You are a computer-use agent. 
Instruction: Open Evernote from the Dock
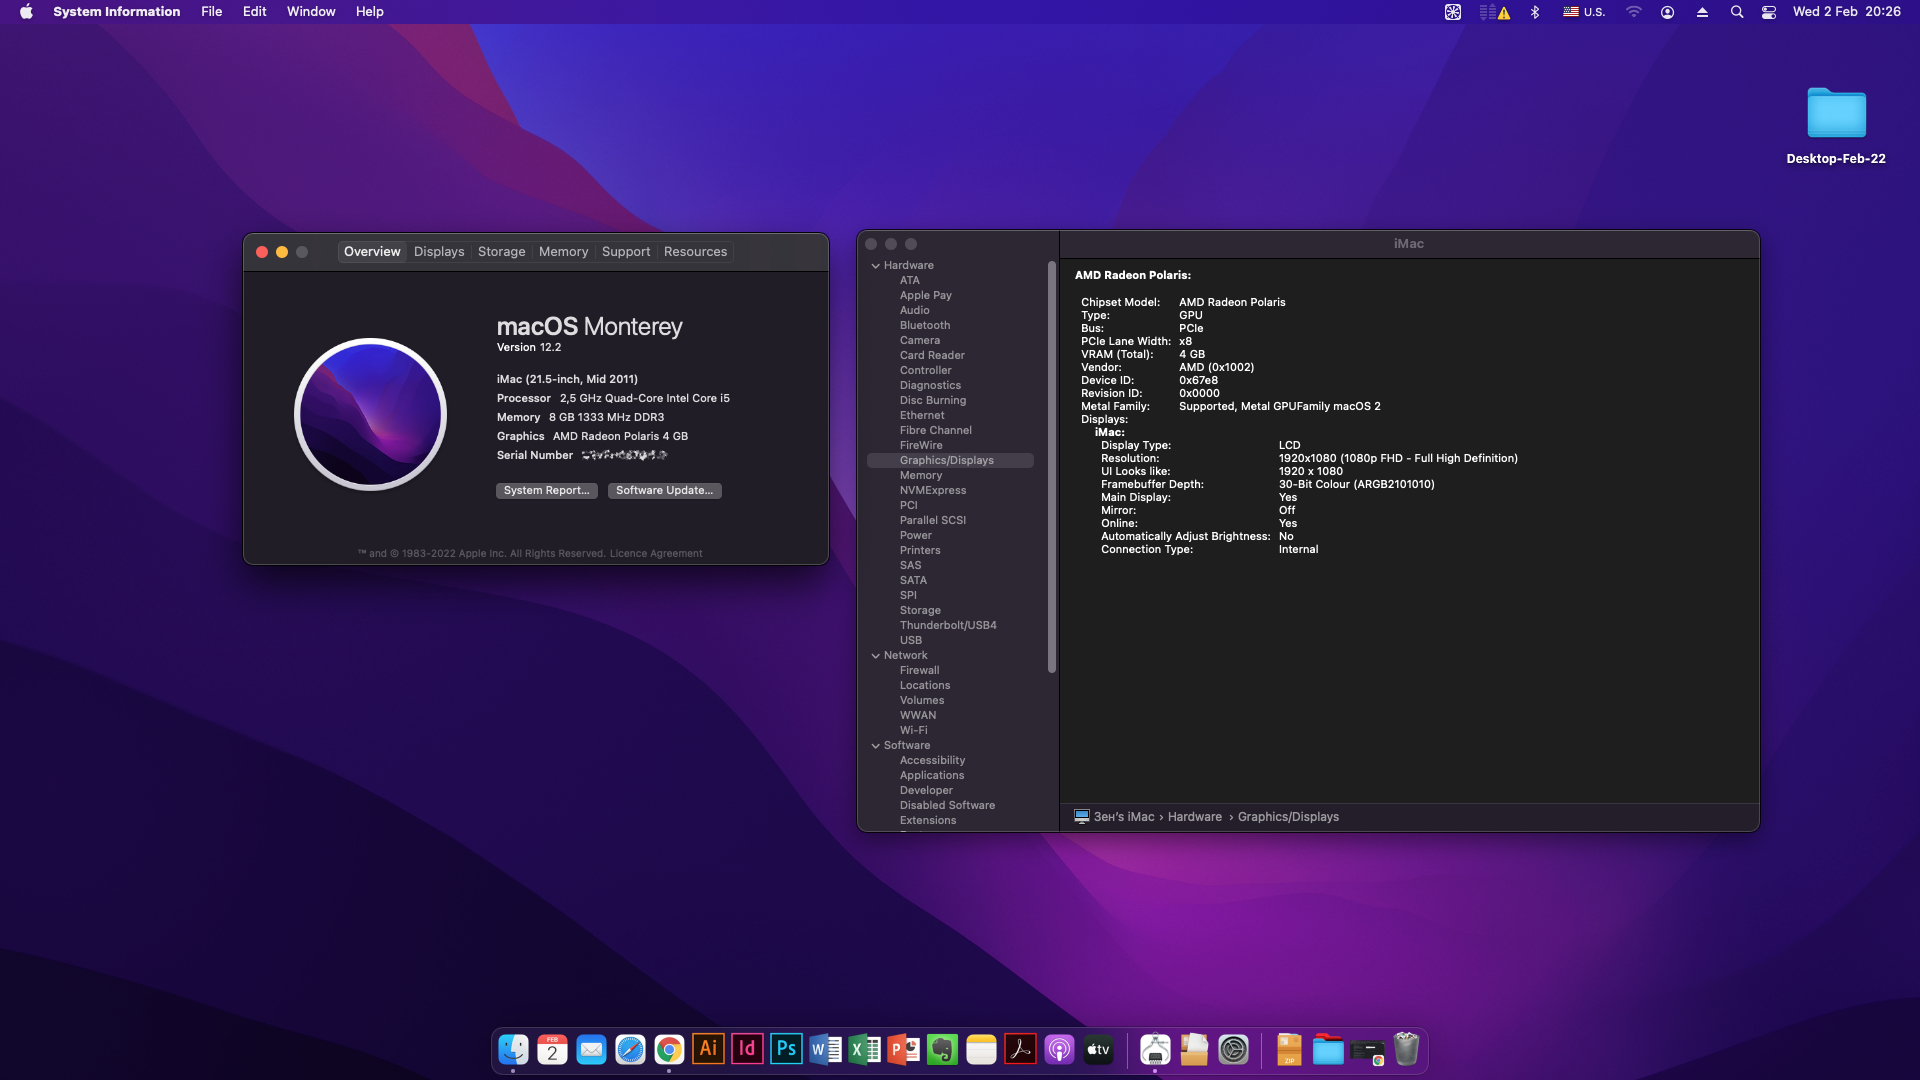(942, 1049)
